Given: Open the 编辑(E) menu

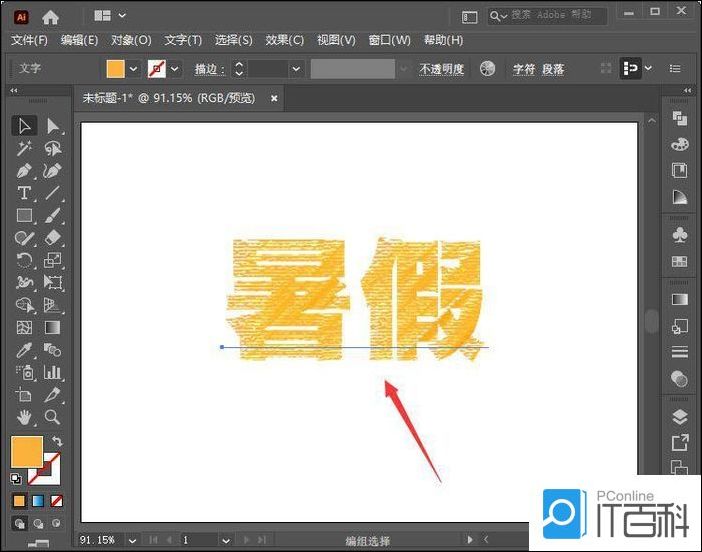Looking at the screenshot, I should pos(79,40).
